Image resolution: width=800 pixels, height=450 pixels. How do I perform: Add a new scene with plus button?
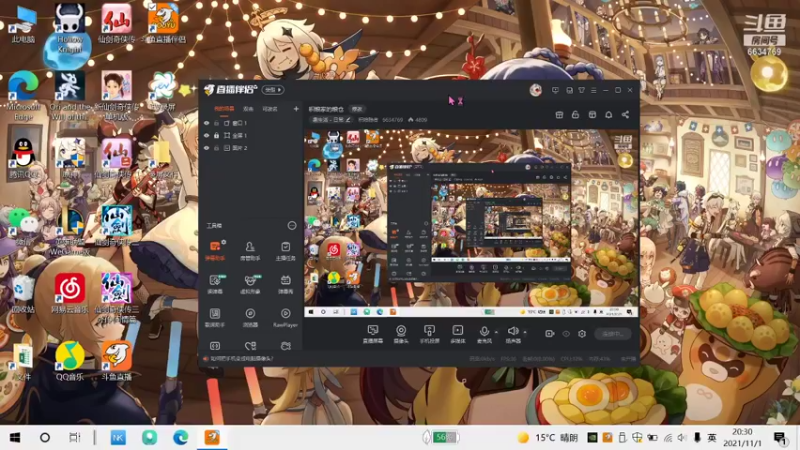pyautogui.click(x=296, y=109)
